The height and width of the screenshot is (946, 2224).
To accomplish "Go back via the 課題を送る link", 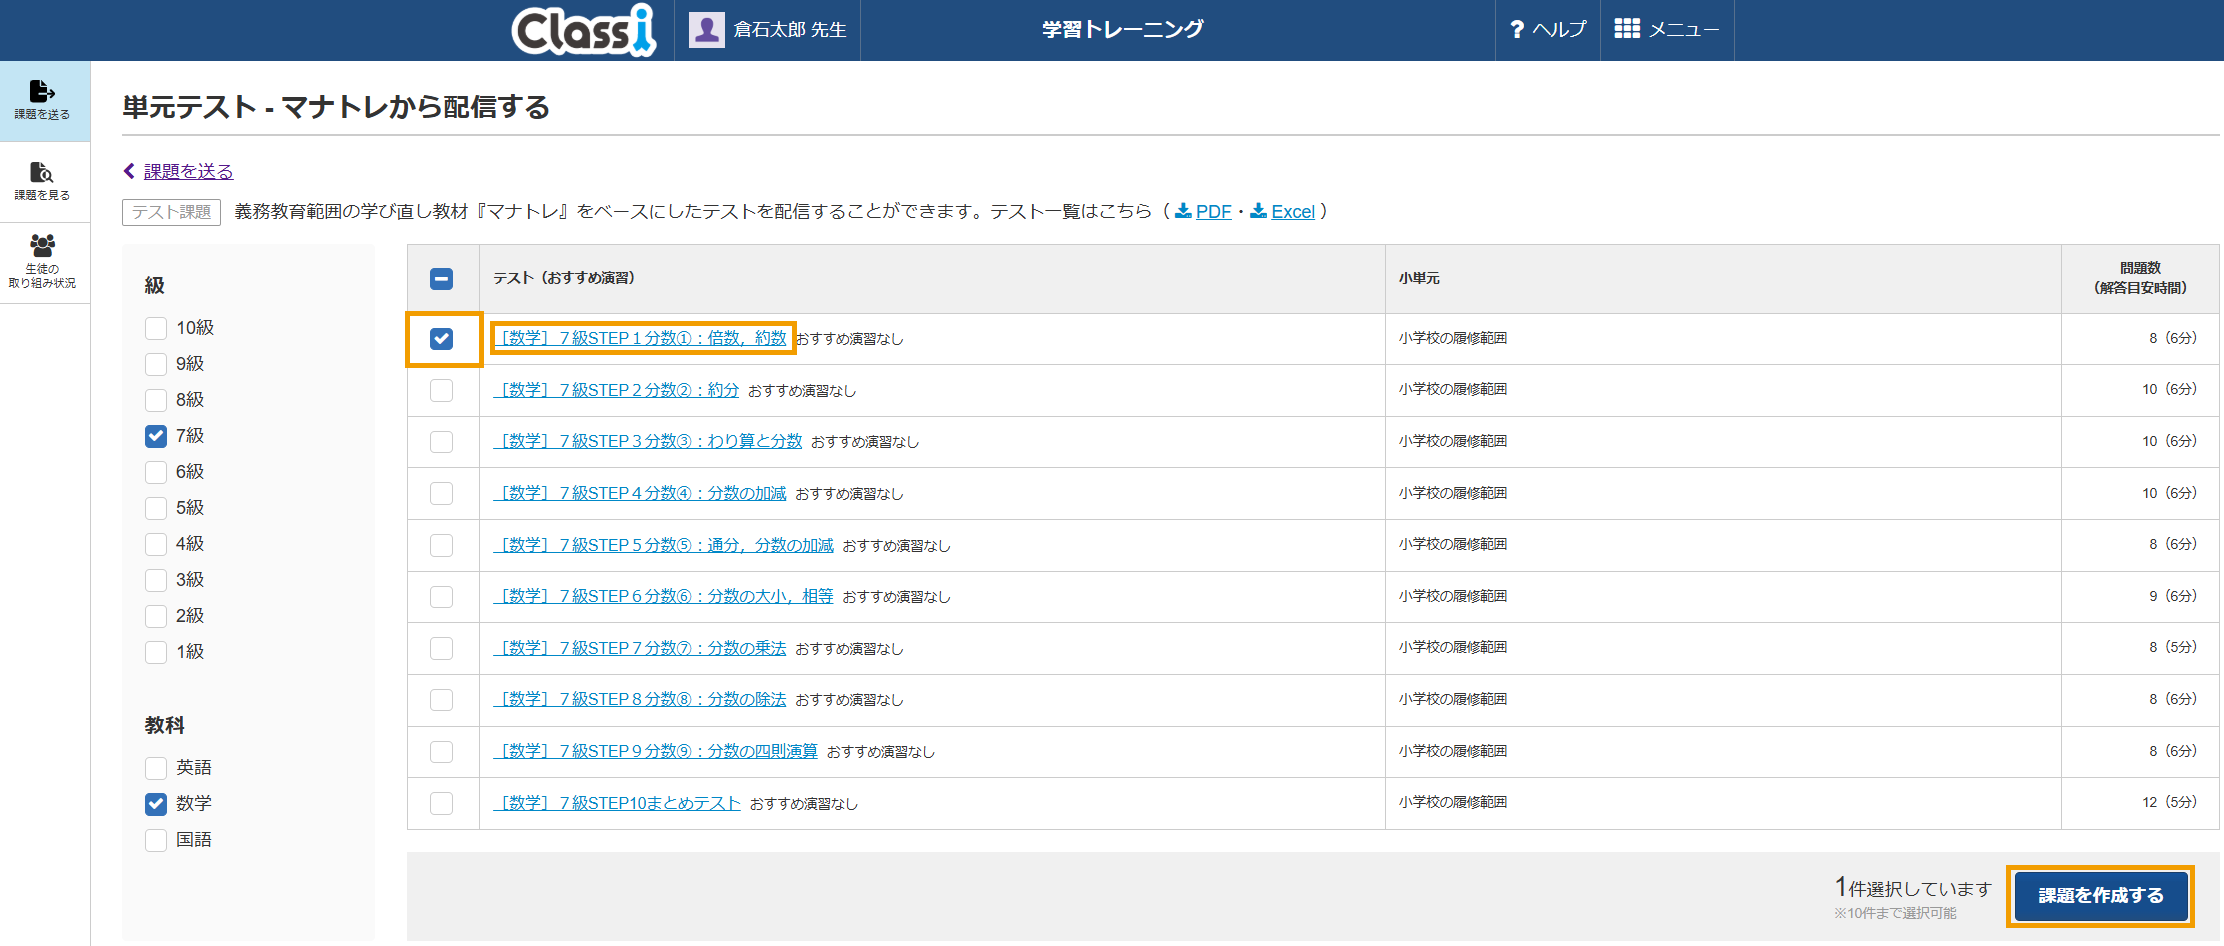I will pyautogui.click(x=189, y=171).
